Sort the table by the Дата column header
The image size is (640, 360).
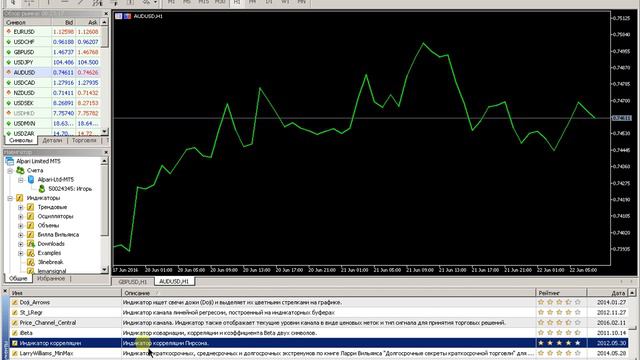[x=607, y=293]
